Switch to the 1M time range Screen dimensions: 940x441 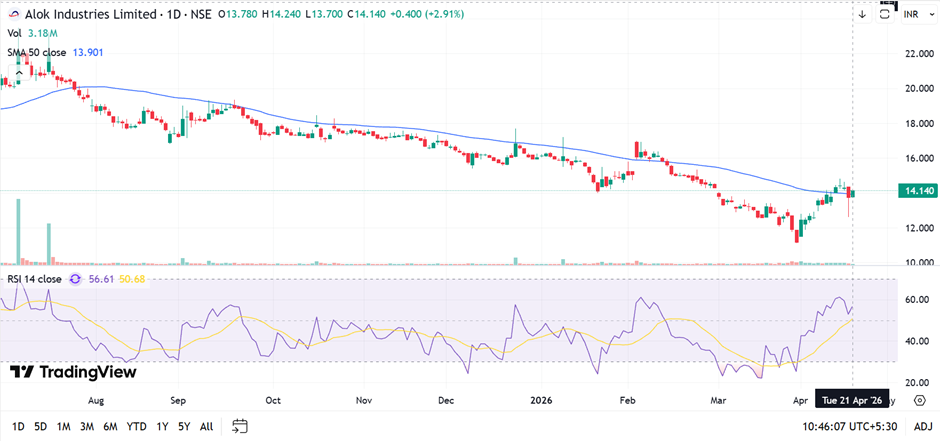pyautogui.click(x=63, y=426)
